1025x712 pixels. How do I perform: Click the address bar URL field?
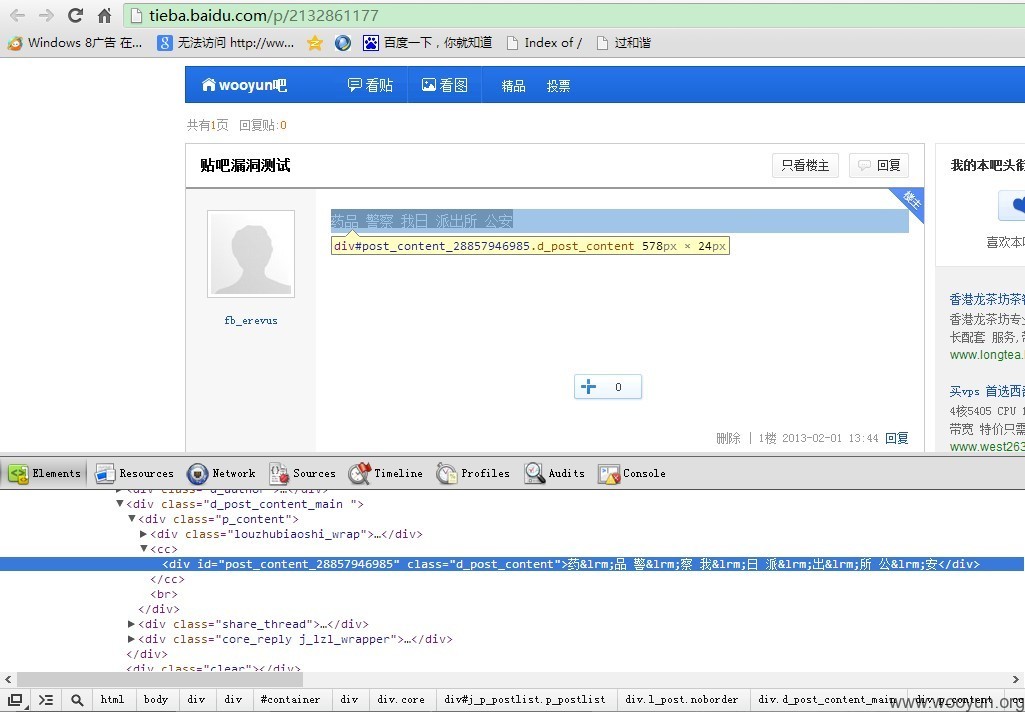tap(575, 15)
